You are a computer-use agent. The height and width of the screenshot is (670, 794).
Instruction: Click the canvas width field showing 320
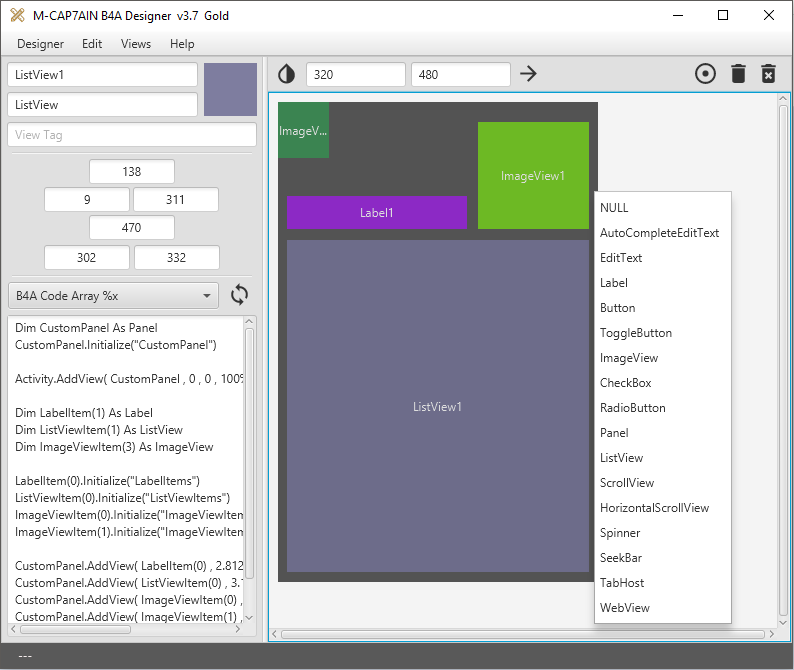coord(355,74)
